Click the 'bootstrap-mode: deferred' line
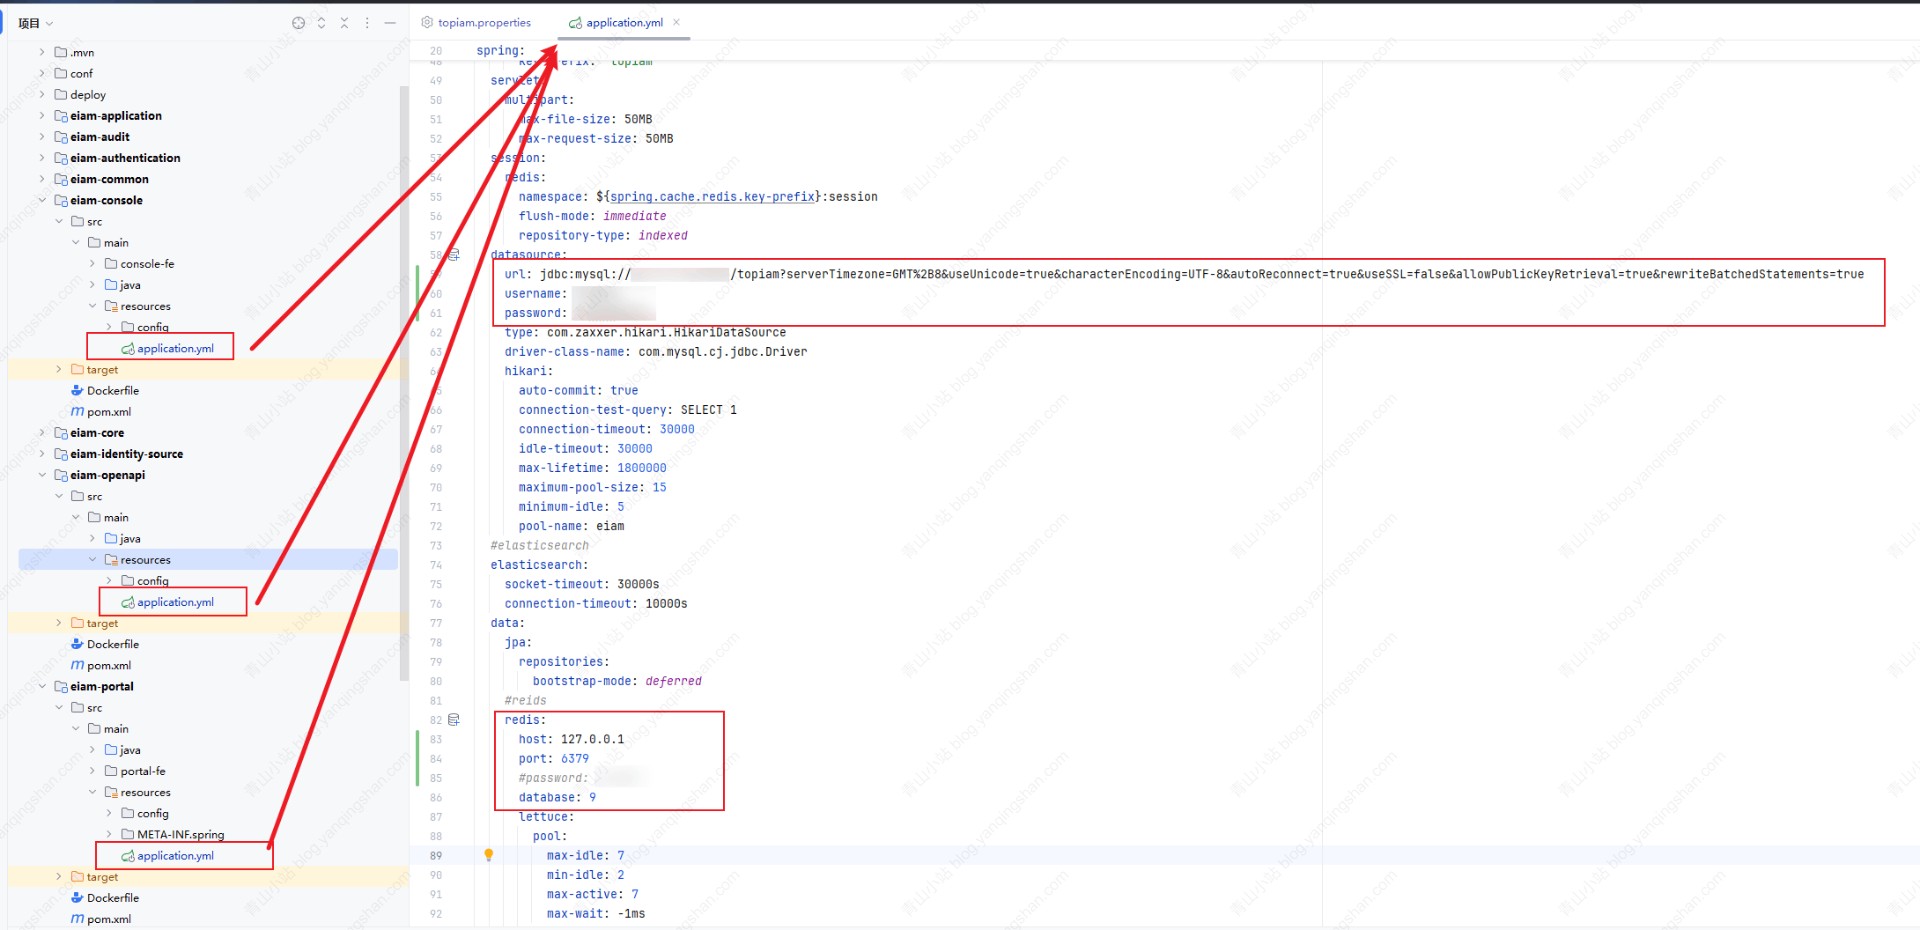This screenshot has height=930, width=1920. coord(617,682)
